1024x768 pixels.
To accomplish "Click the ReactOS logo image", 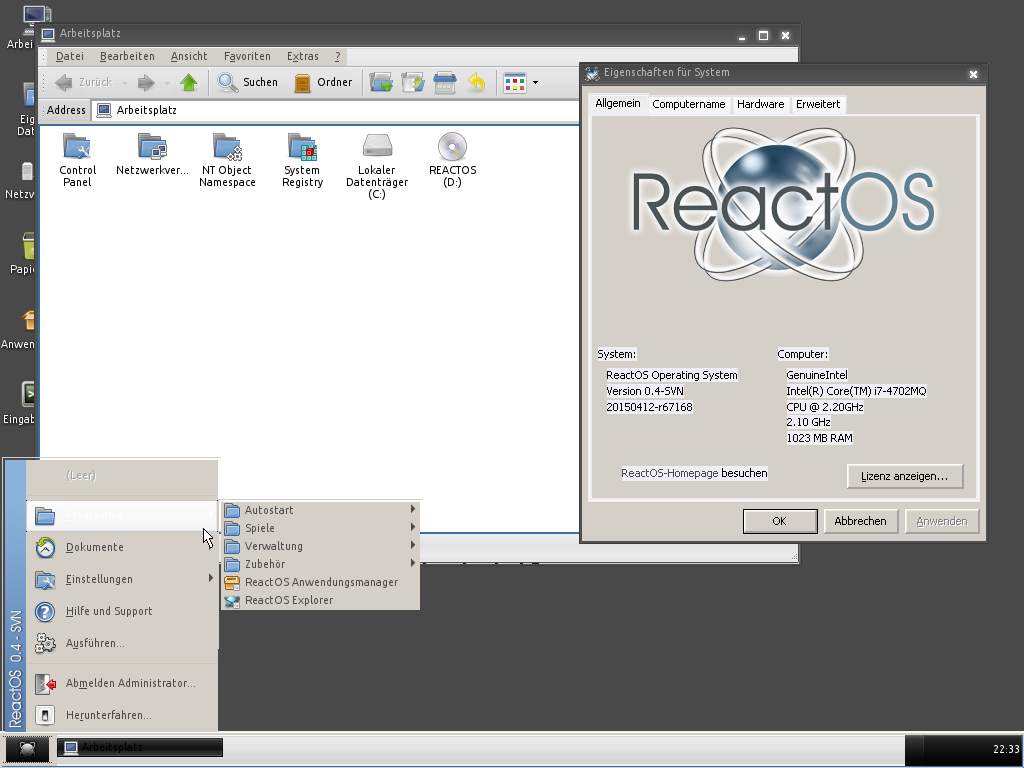I will pos(784,204).
